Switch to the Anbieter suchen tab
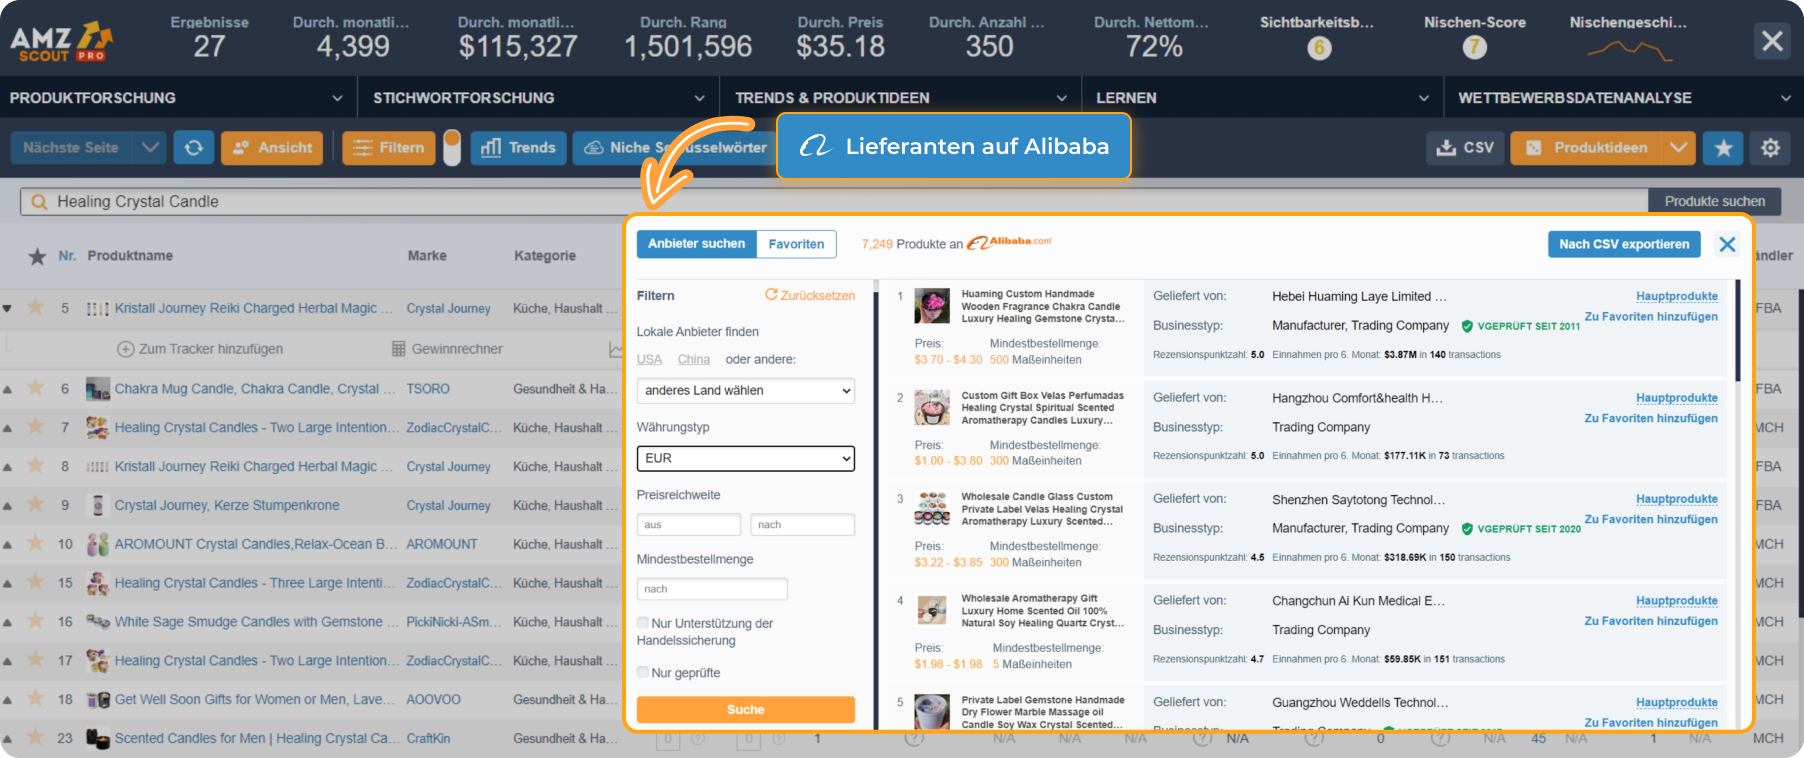This screenshot has width=1804, height=758. point(696,244)
